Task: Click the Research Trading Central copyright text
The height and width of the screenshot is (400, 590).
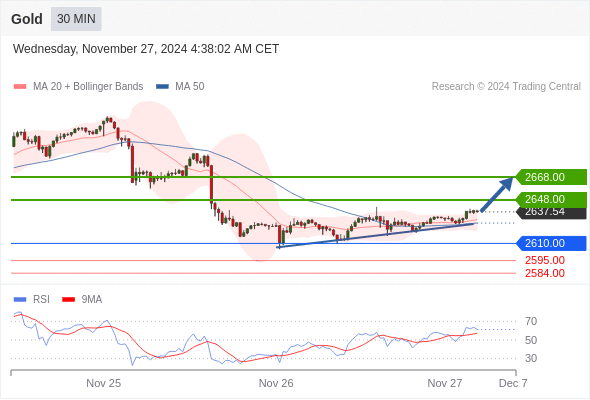Action: 506,87
